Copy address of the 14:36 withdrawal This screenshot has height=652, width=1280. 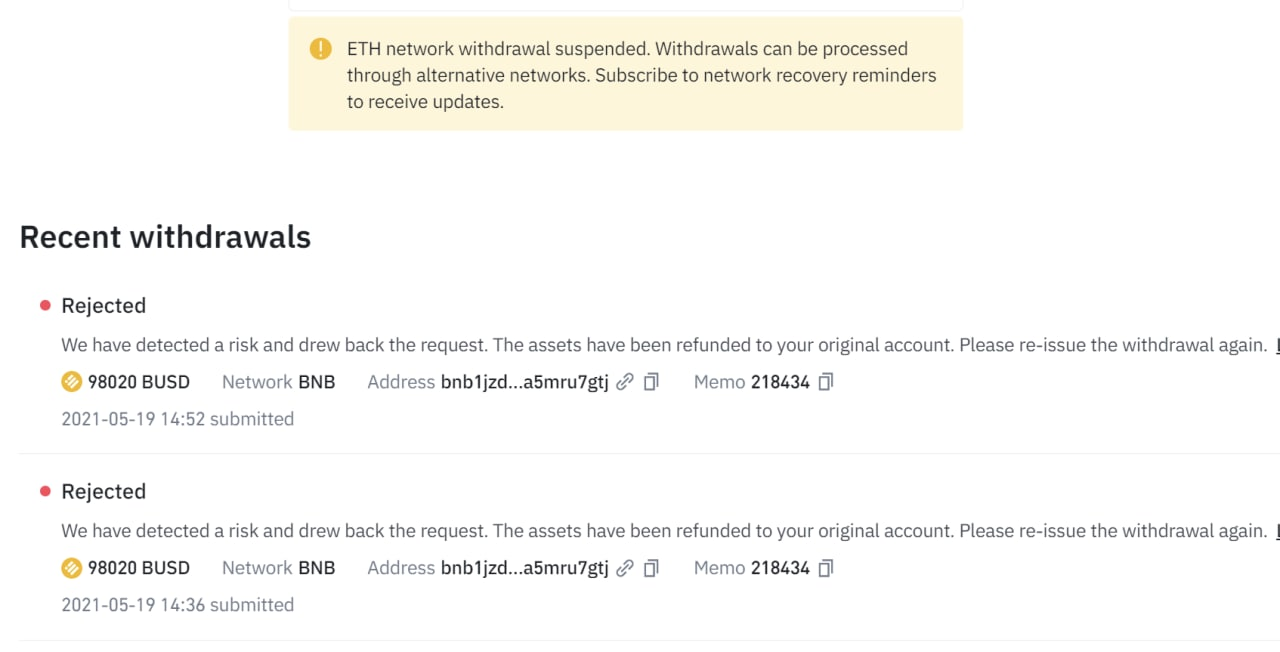(651, 568)
